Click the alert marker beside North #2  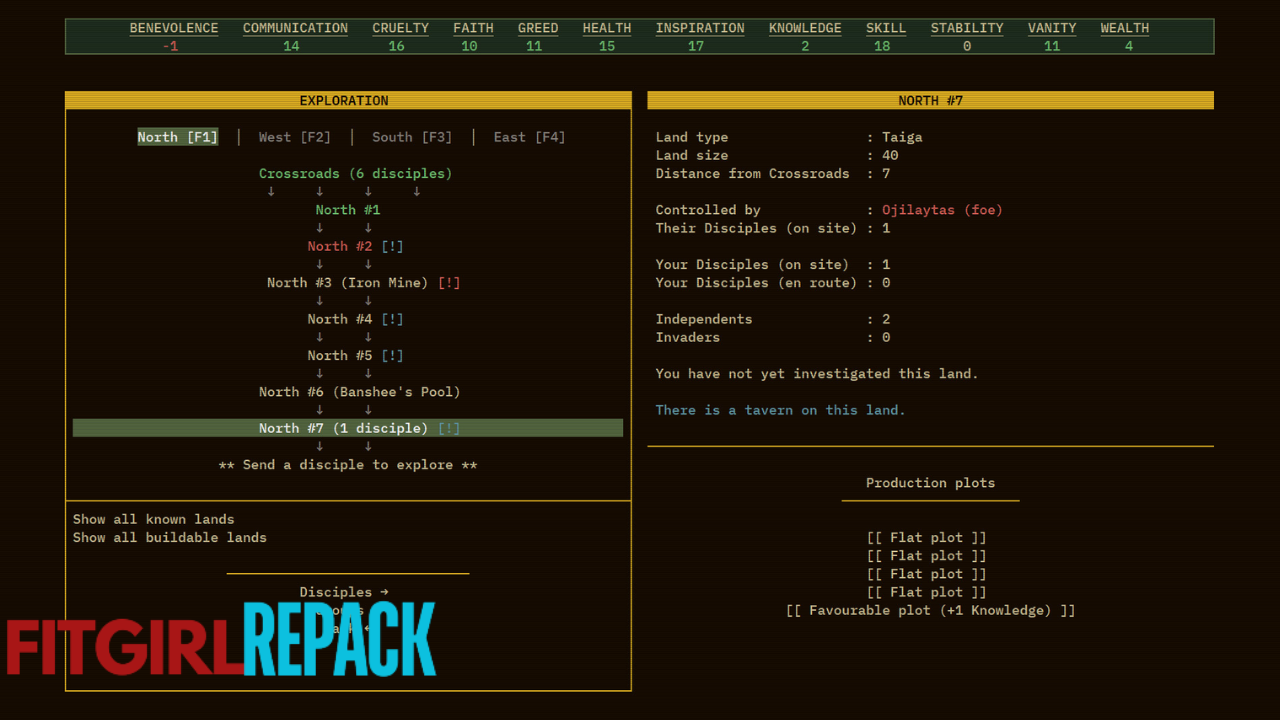point(392,246)
